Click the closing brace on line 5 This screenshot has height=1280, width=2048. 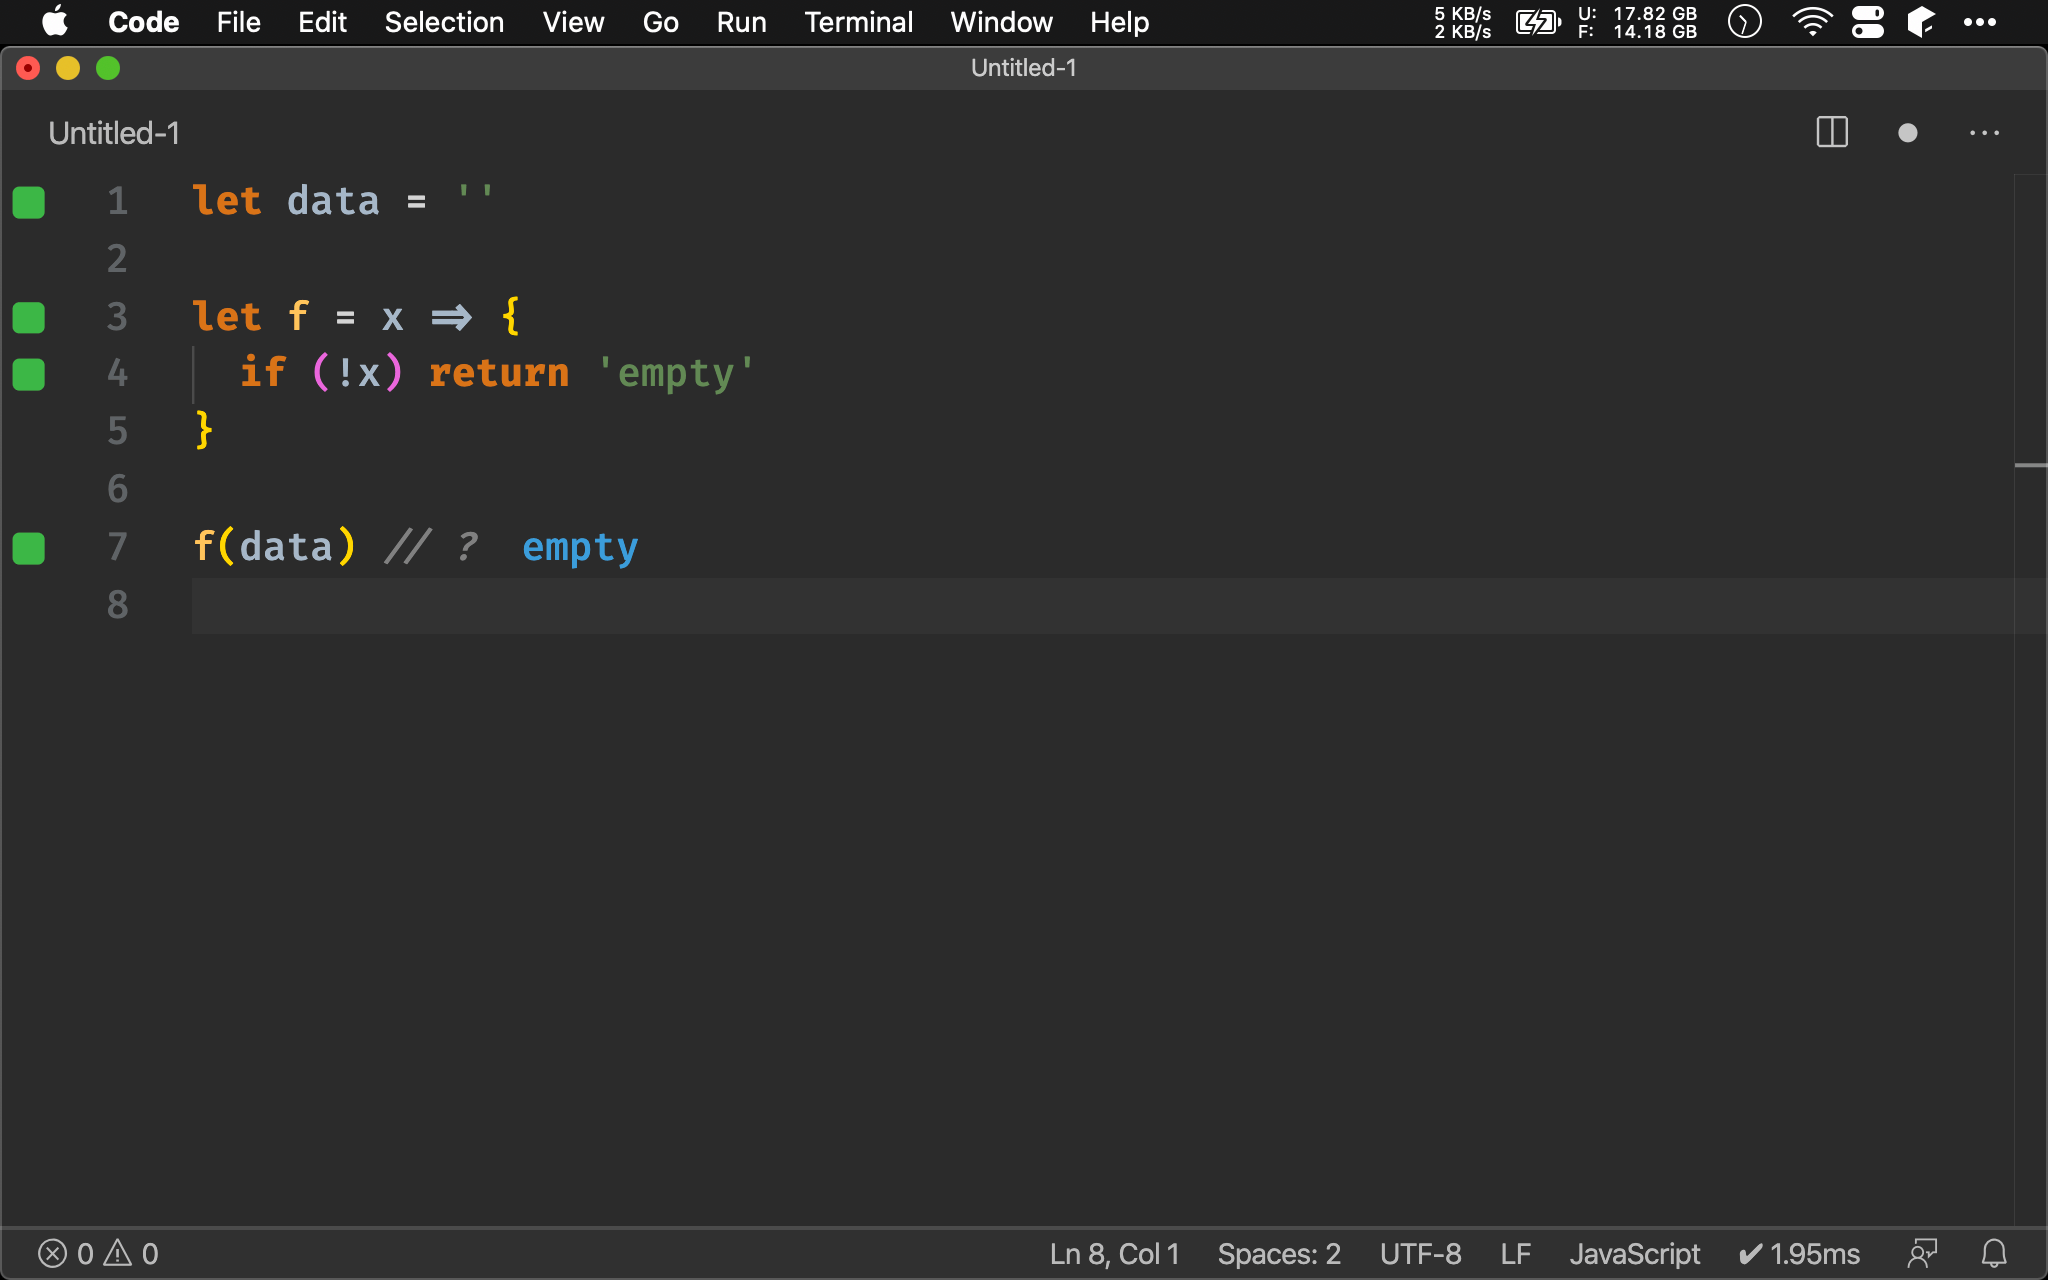click(204, 431)
